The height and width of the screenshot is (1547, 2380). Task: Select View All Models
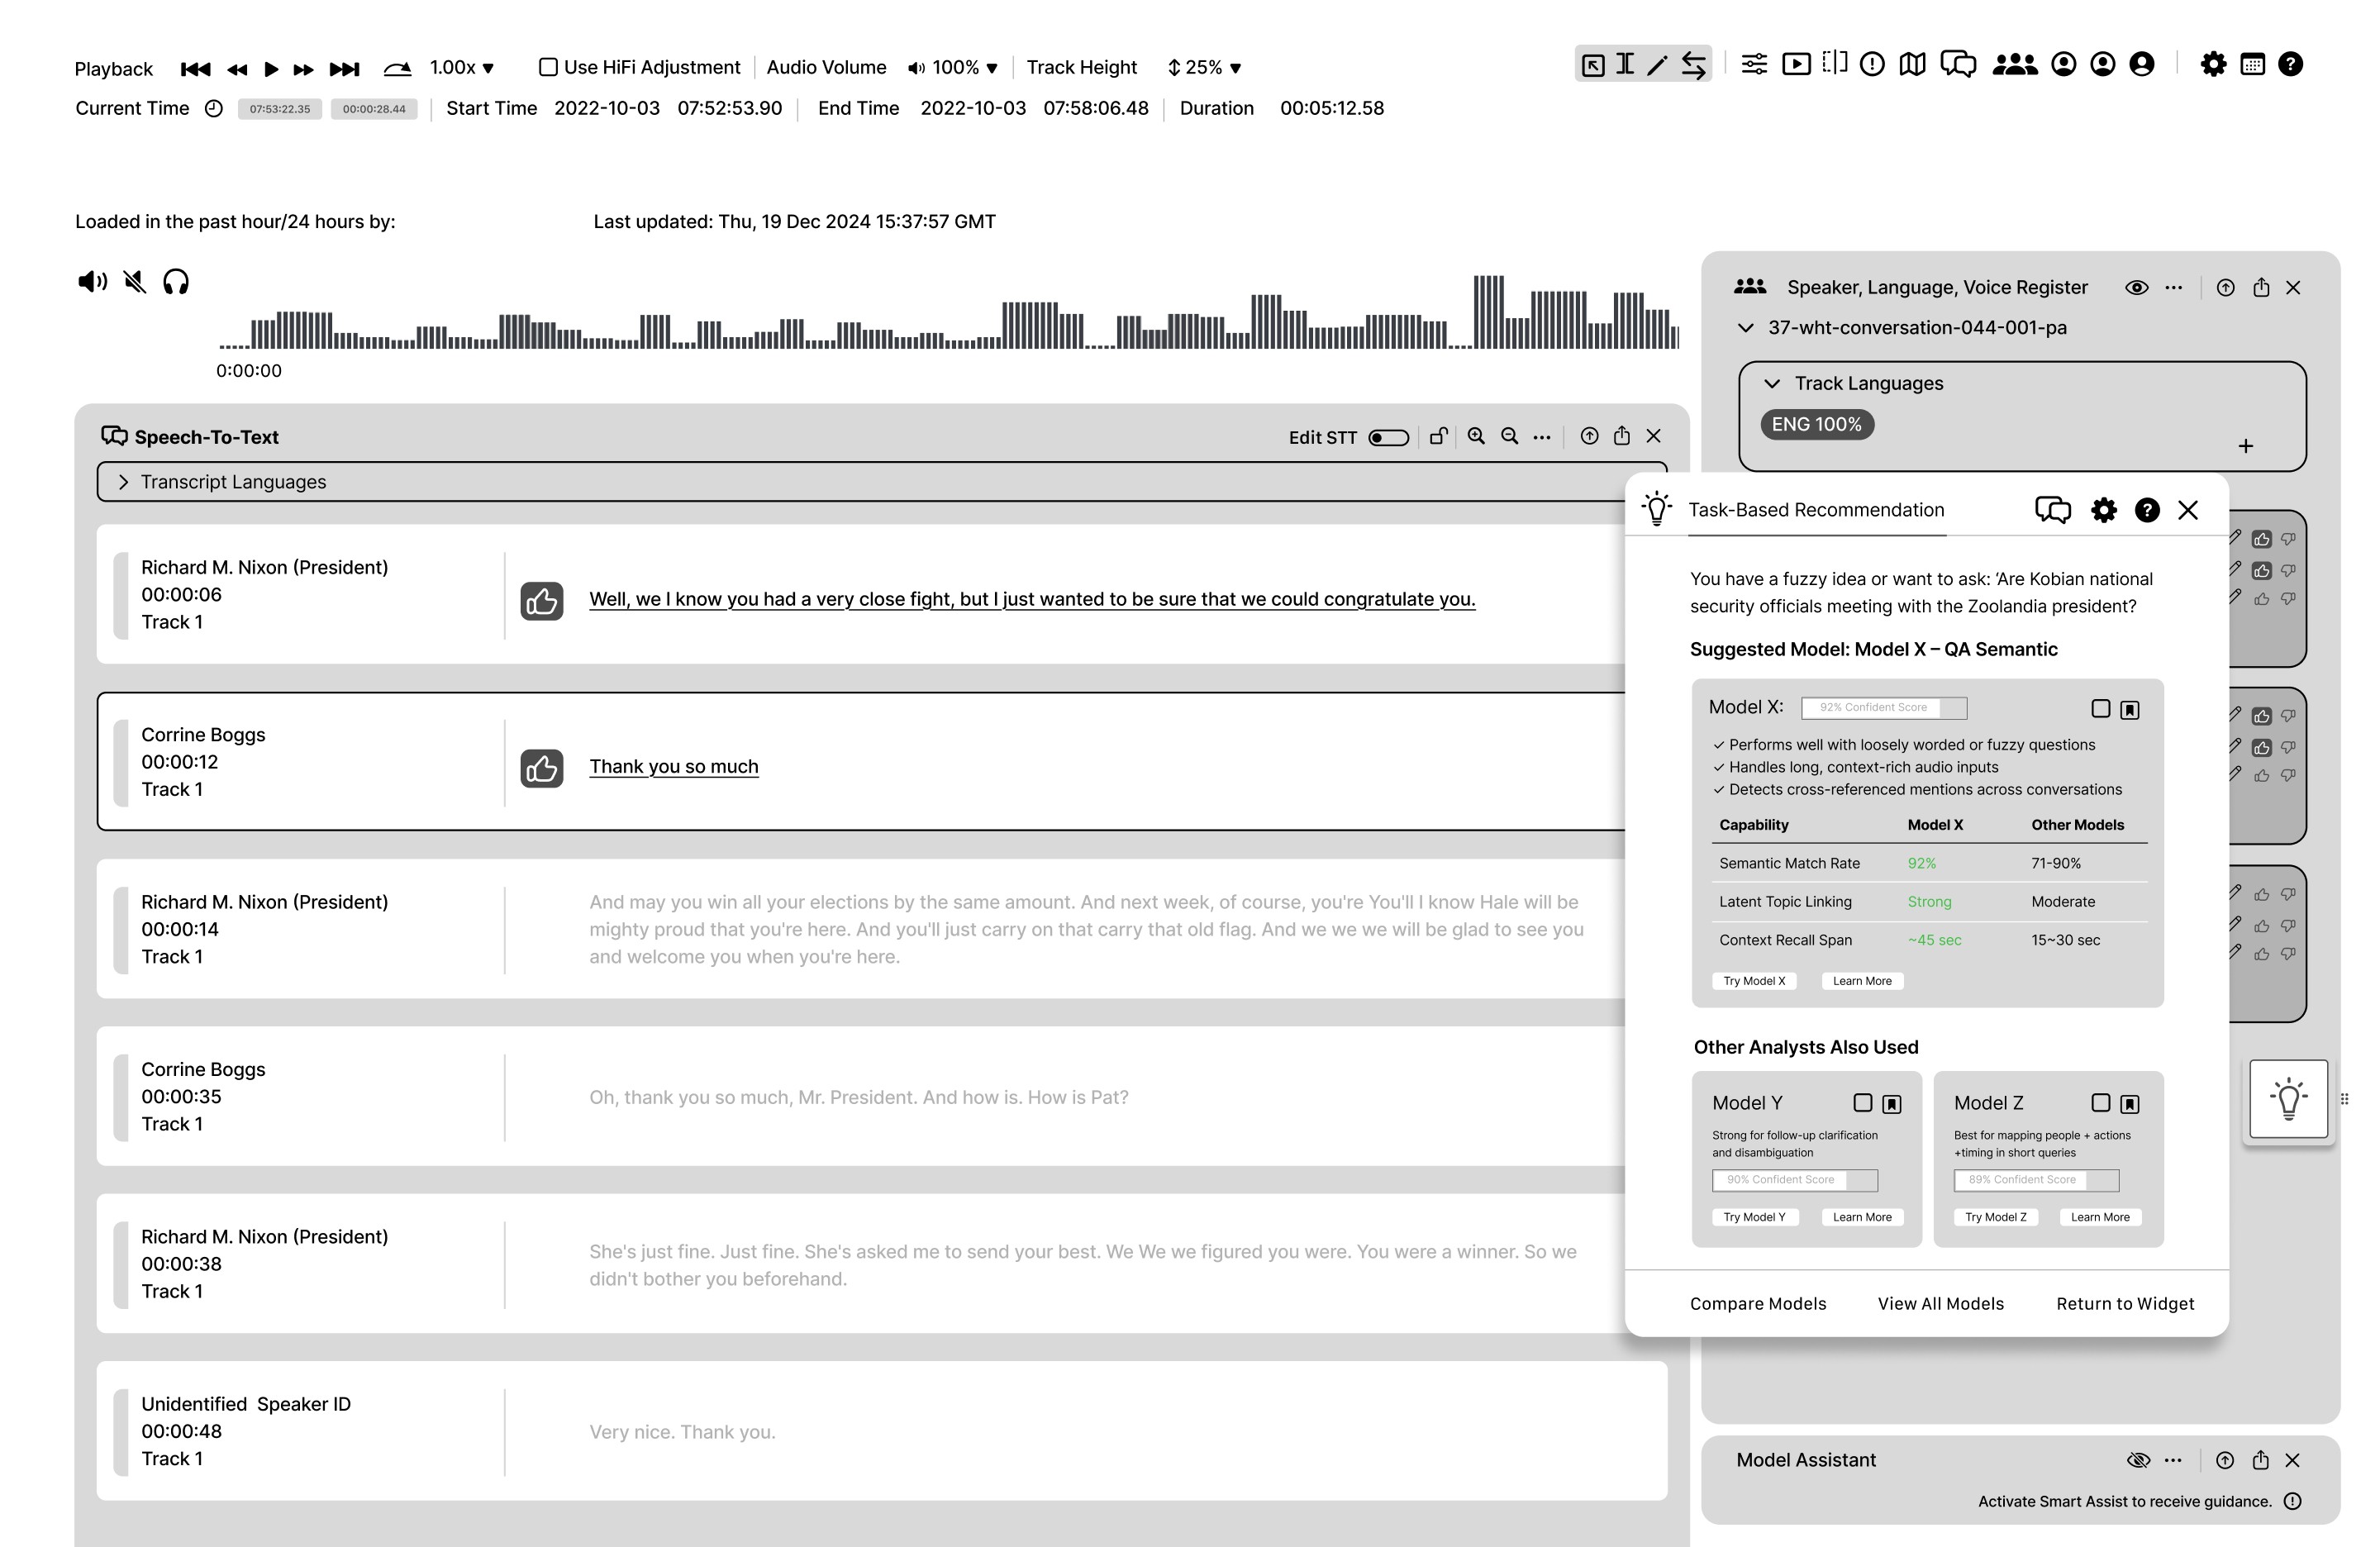[1940, 1303]
